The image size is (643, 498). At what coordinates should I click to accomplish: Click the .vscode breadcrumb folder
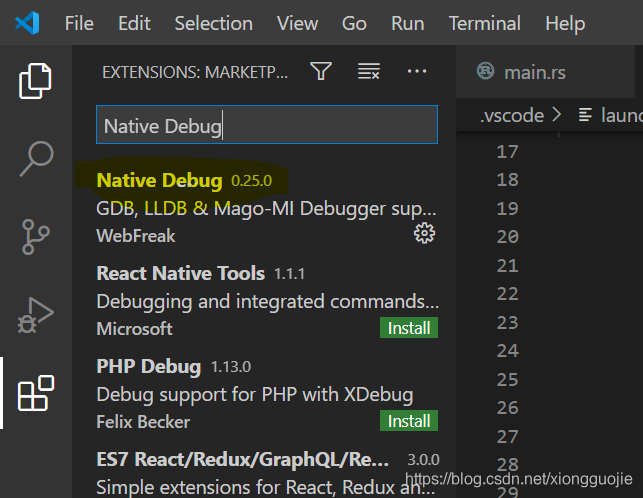512,115
